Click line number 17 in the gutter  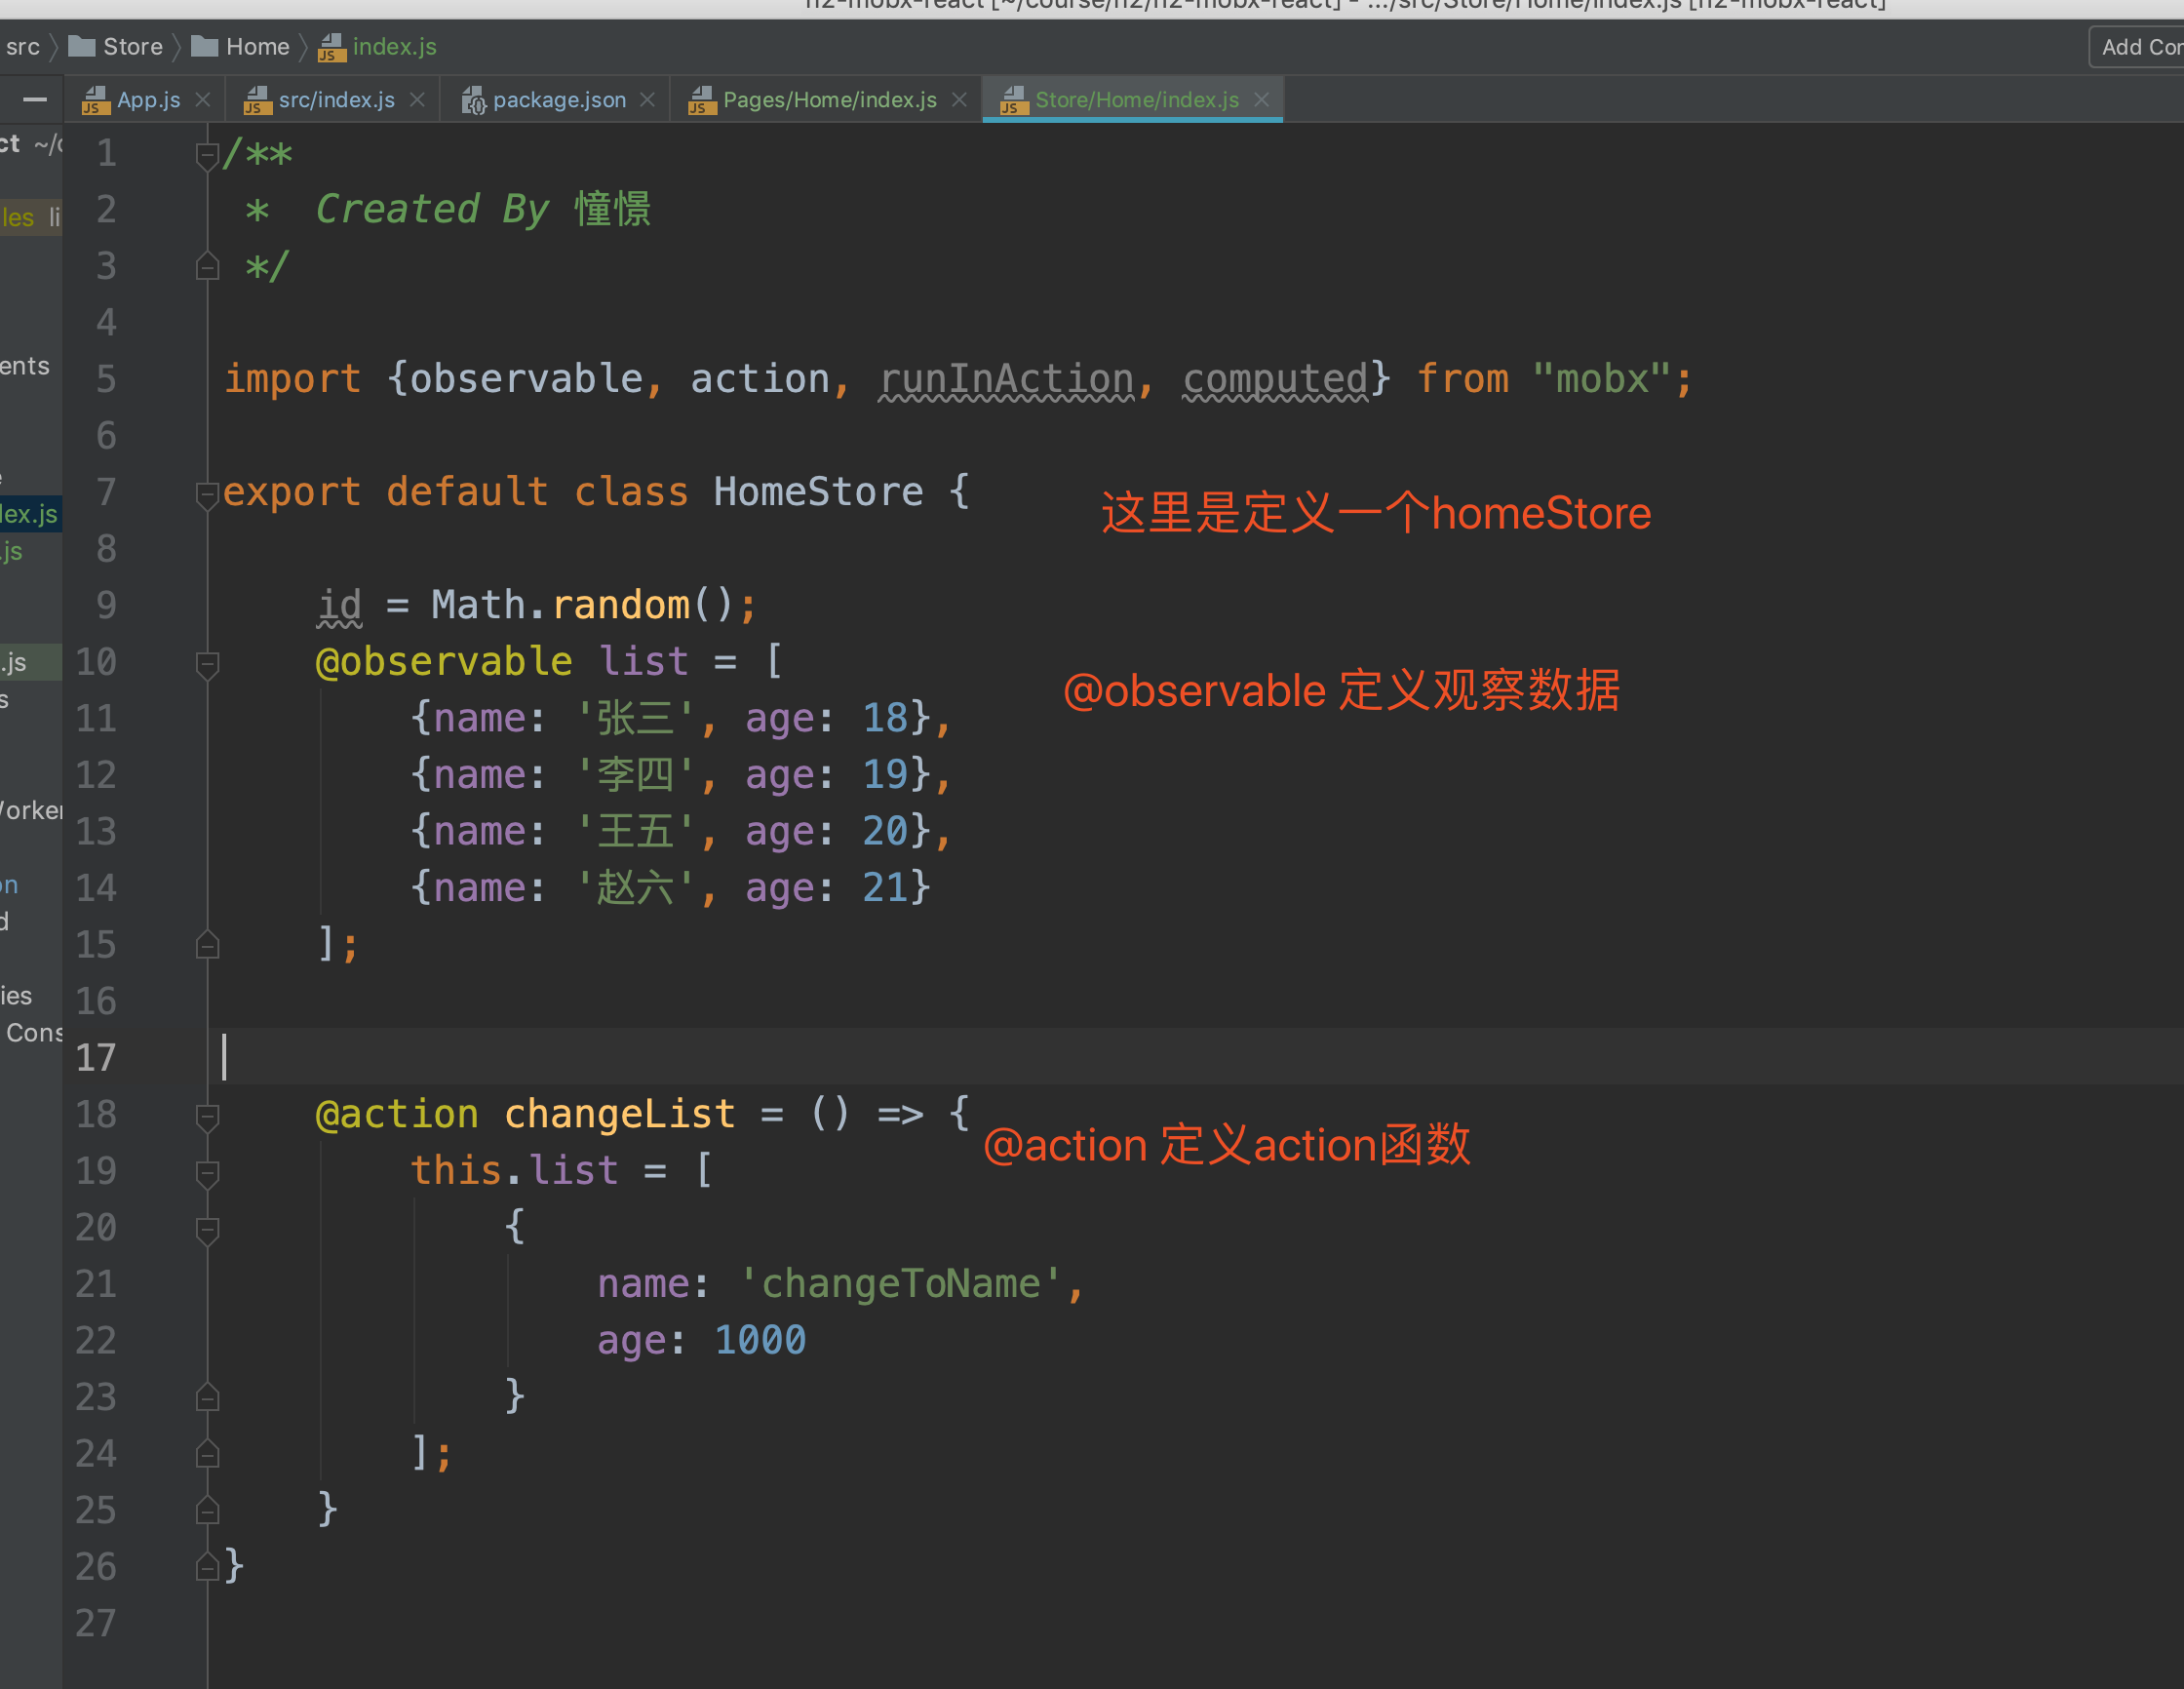tap(96, 1058)
